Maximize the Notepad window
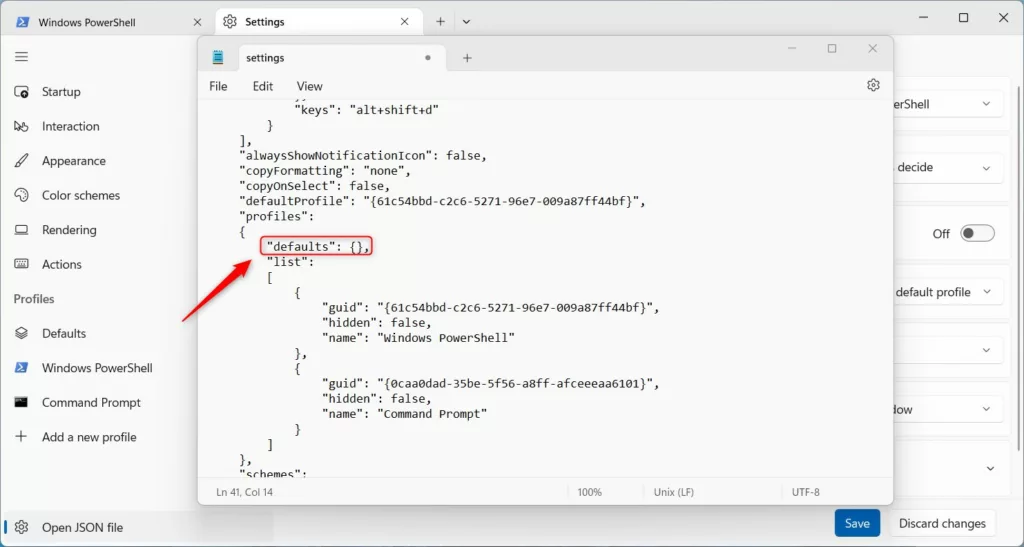This screenshot has width=1024, height=547. (x=832, y=49)
